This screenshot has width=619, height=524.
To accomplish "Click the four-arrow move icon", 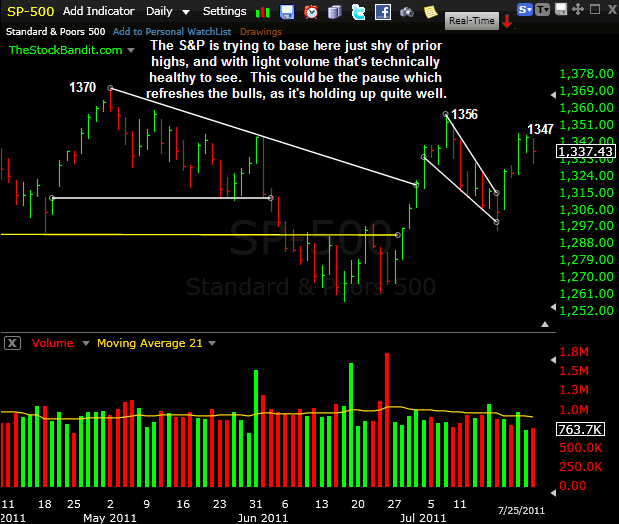I will coord(578,9).
